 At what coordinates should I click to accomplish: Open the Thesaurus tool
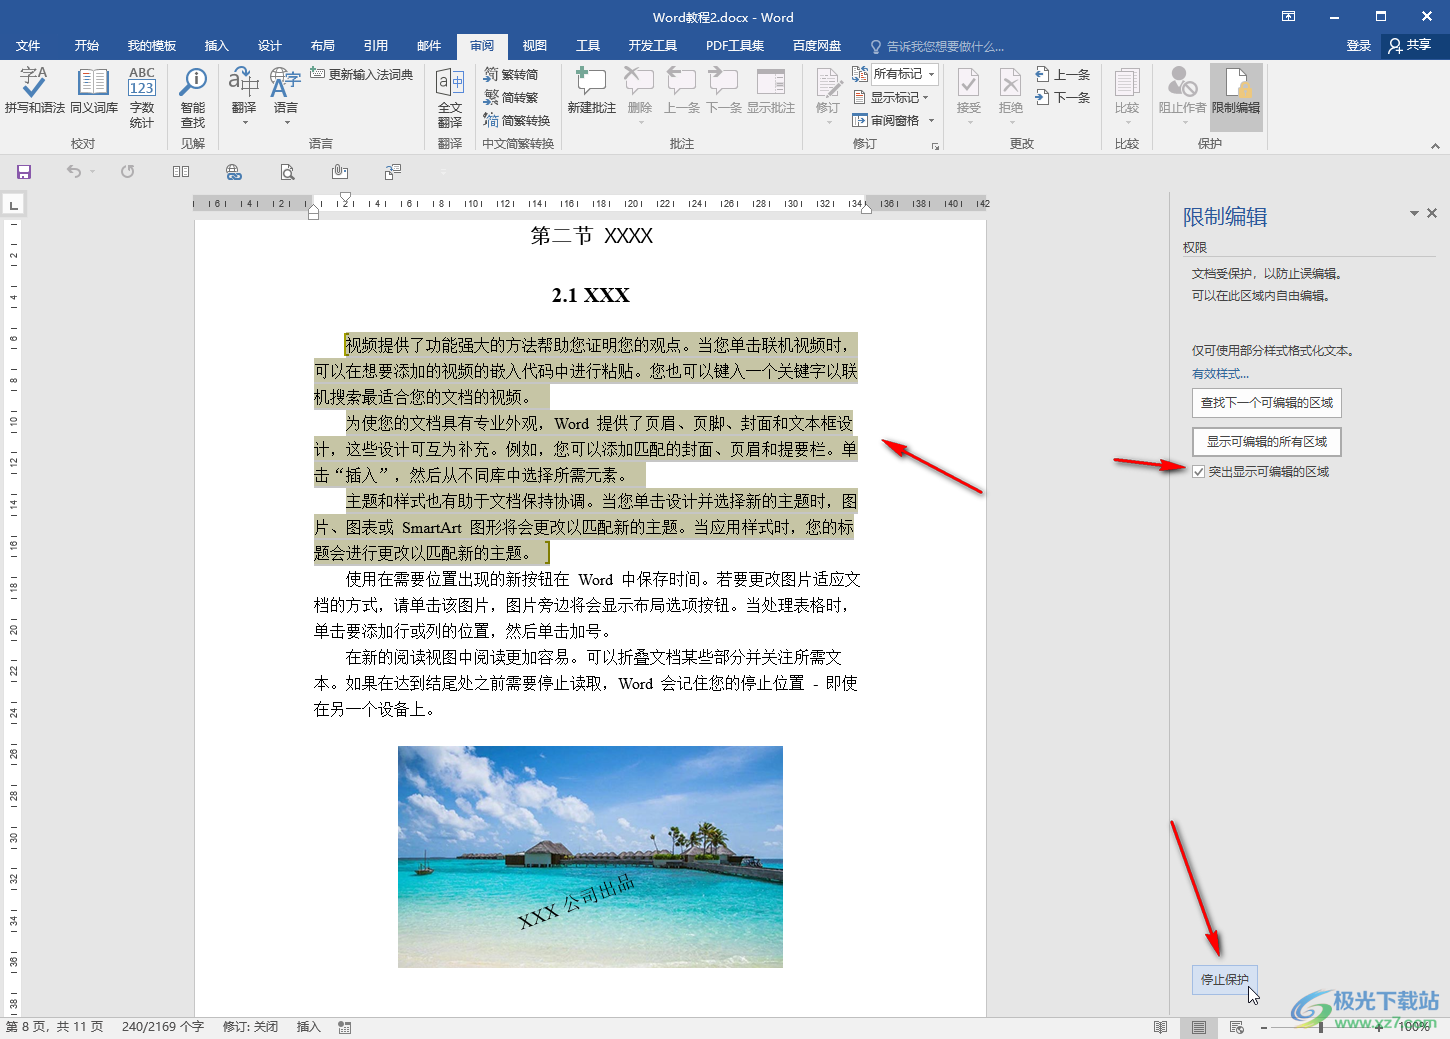tap(93, 90)
